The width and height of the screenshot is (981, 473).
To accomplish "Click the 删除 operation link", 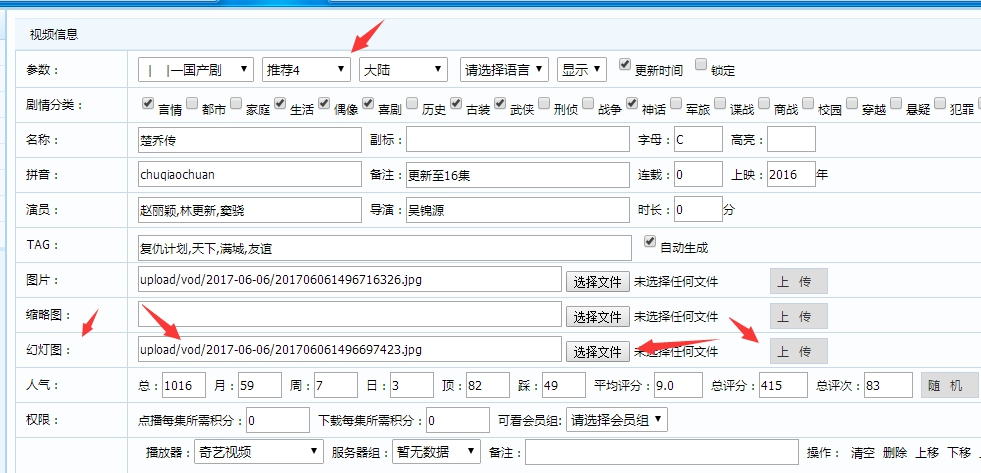I will point(895,453).
